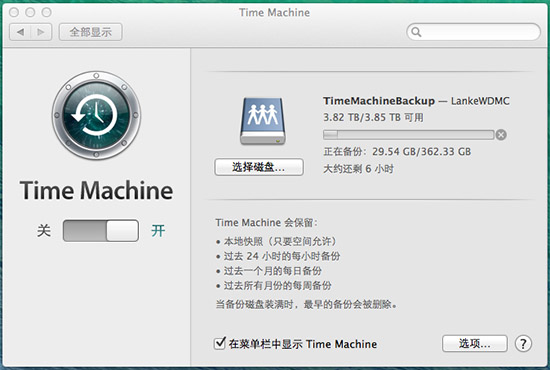Click the 正在备份: 29.54 GB/362.33 GB status
Viewport: 550px width, 370px height.
pos(397,152)
